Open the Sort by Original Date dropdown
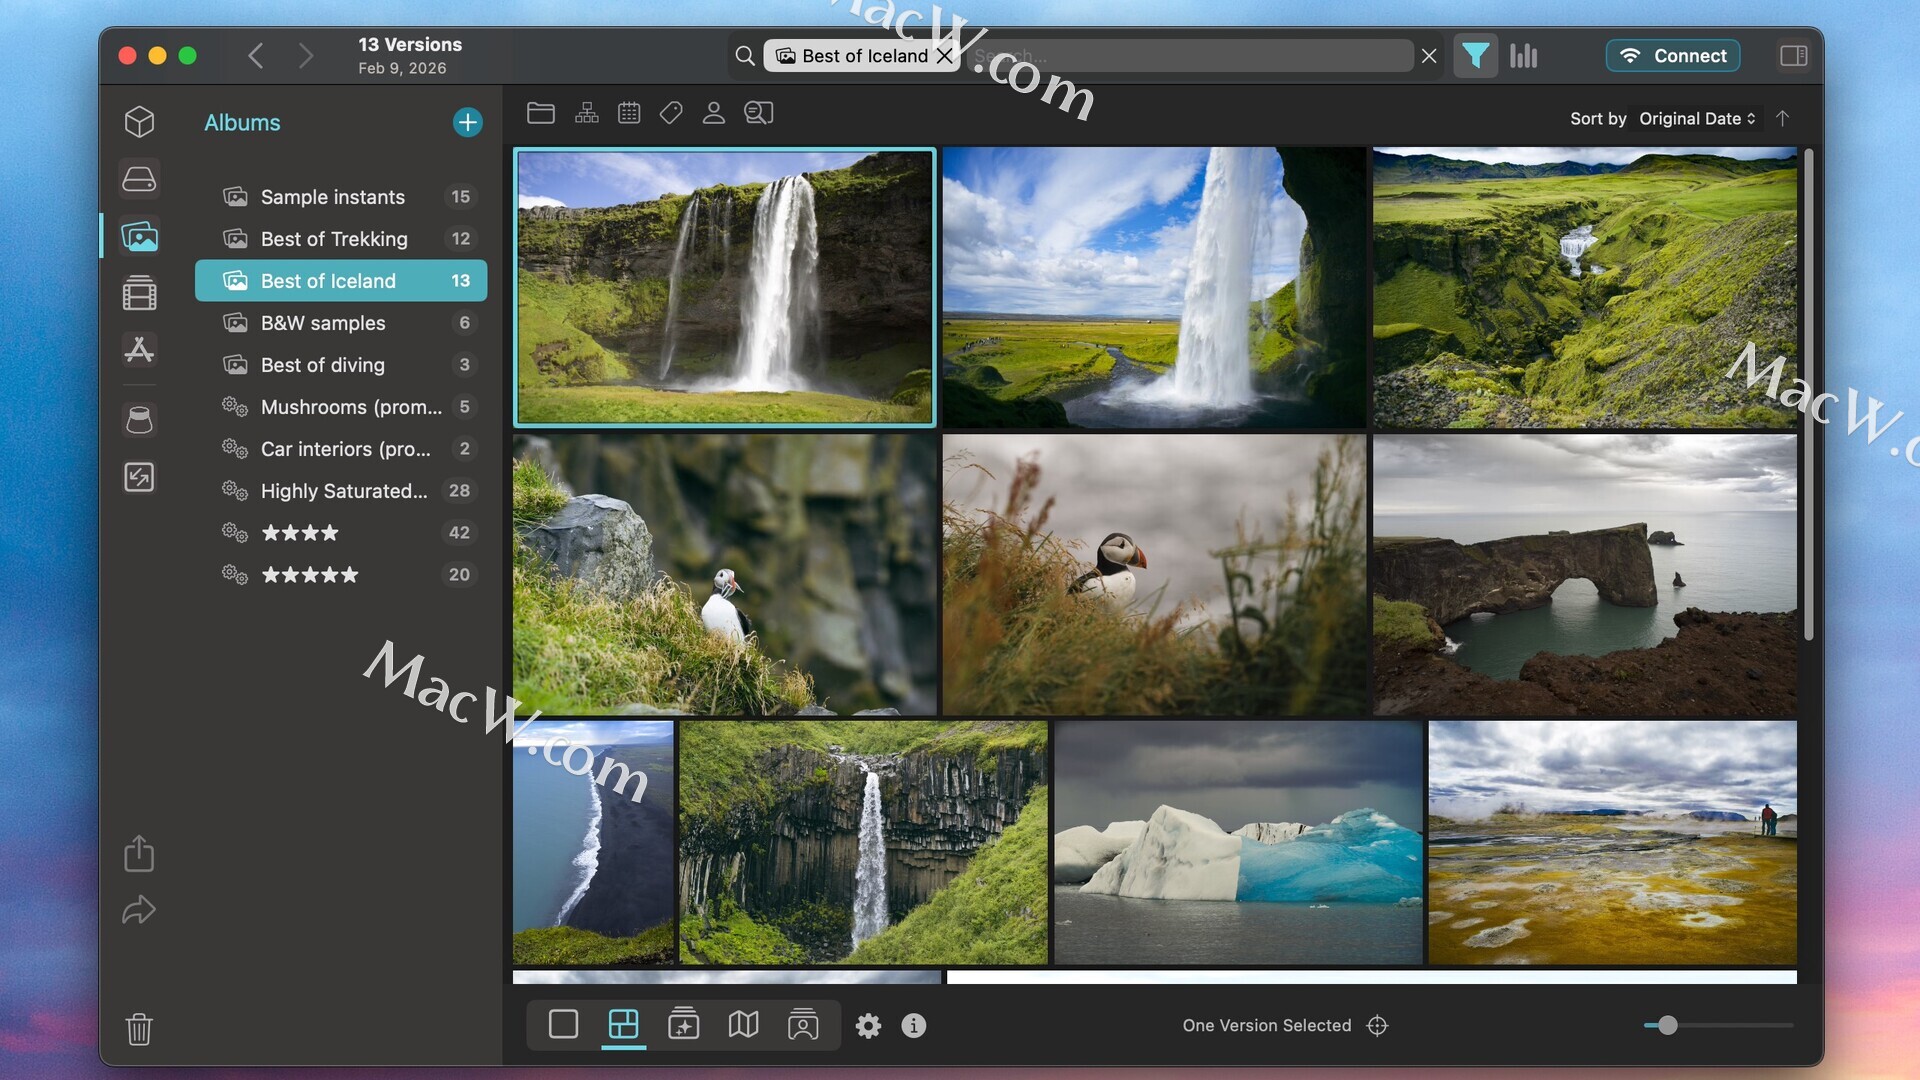 click(x=1697, y=118)
